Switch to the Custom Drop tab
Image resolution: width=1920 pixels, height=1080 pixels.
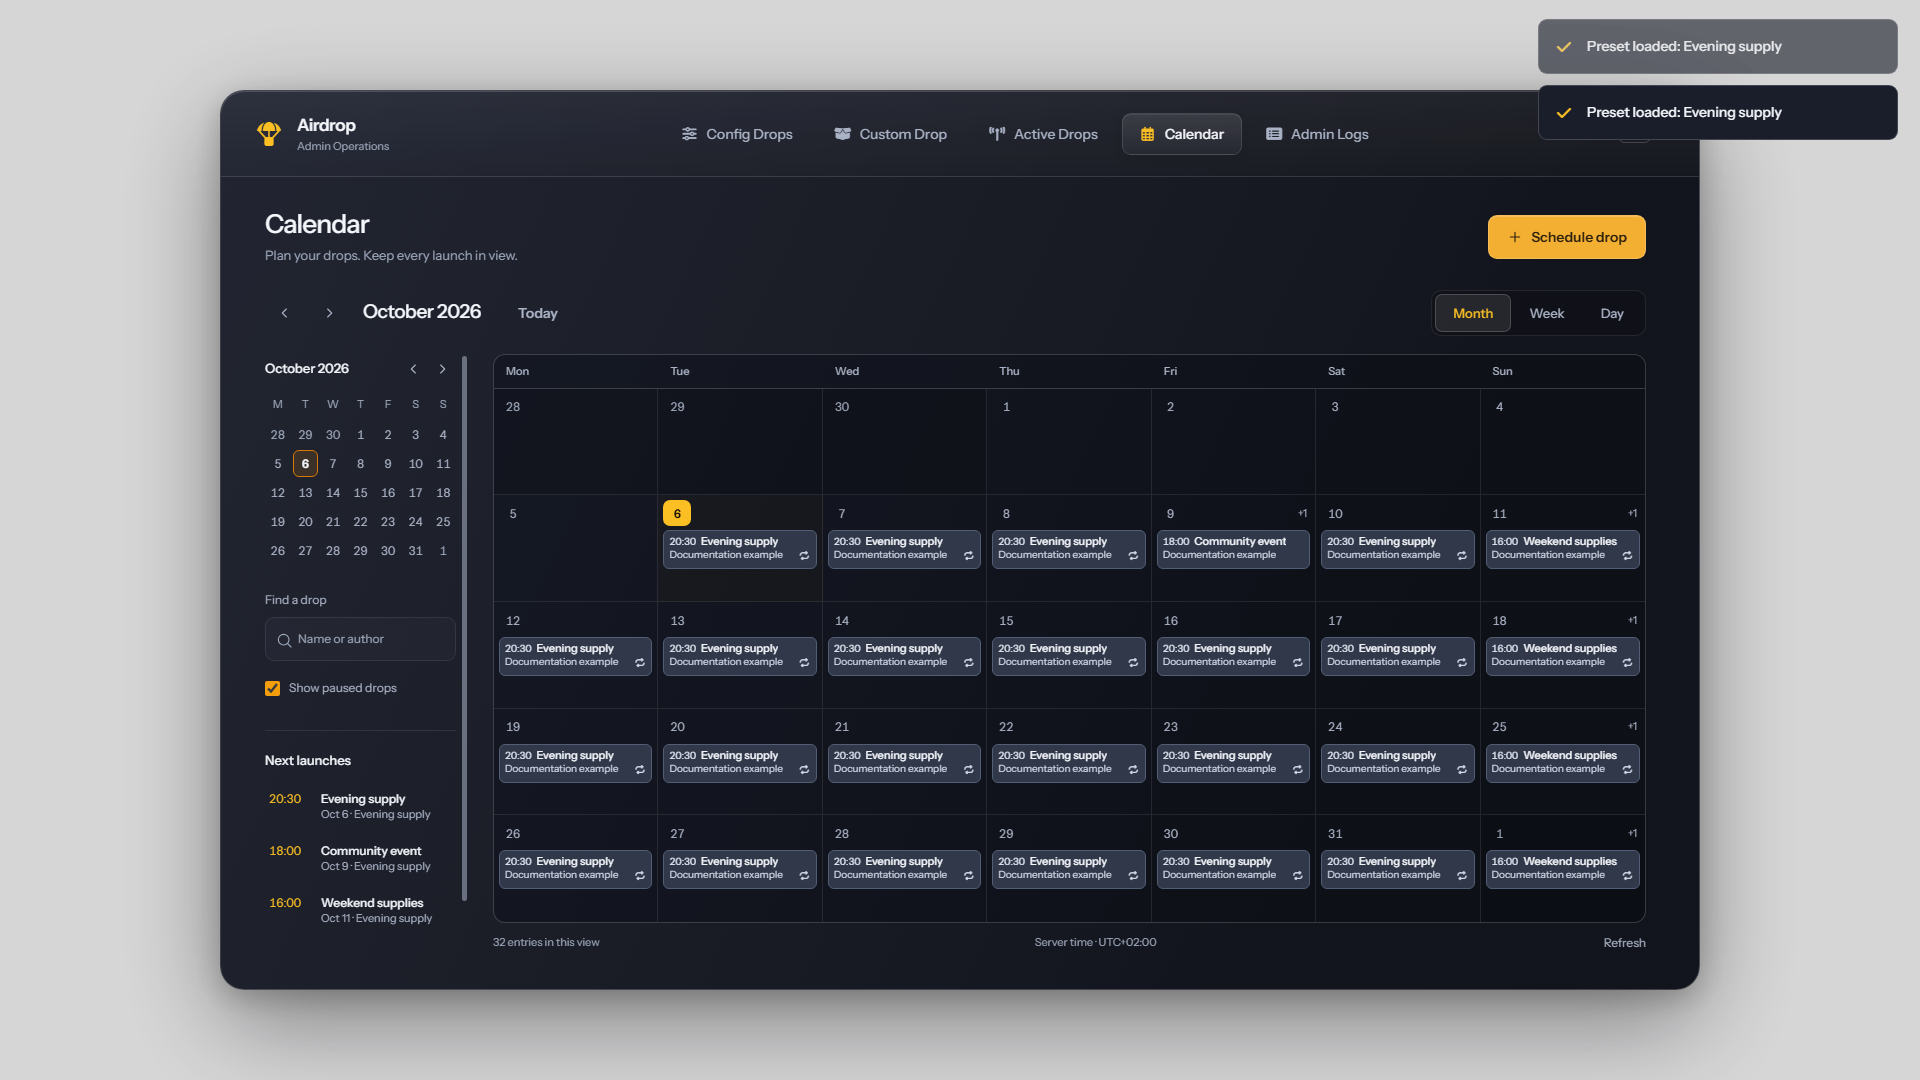(890, 134)
